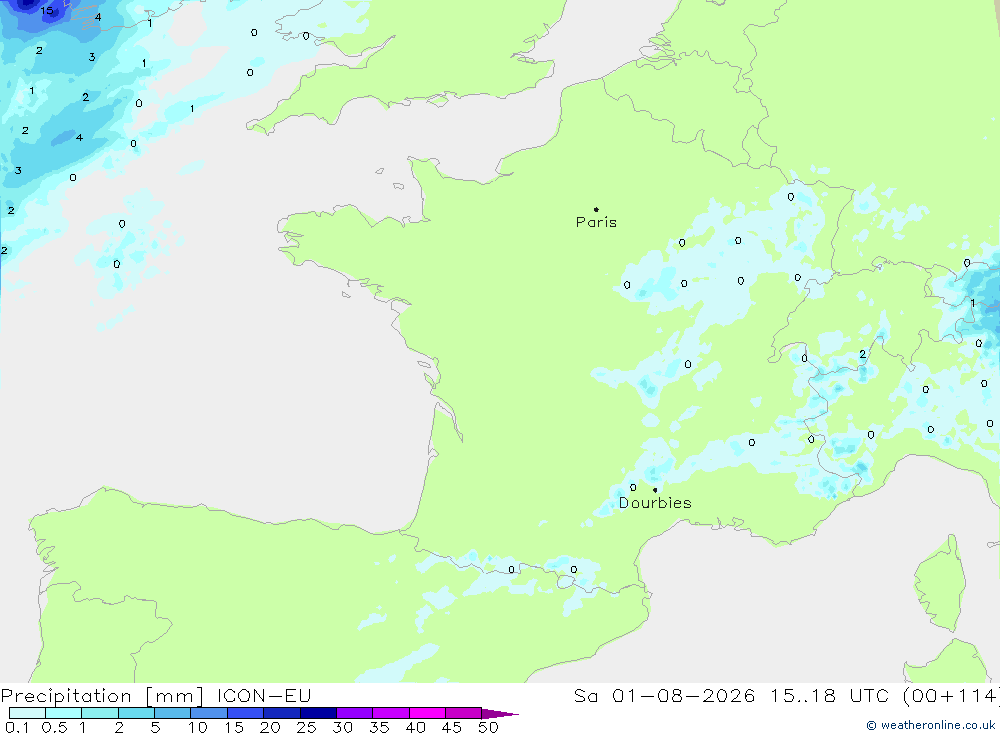Image resolution: width=1000 pixels, height=733 pixels.
Task: Click the 50 legend scale value
Action: coord(488,727)
